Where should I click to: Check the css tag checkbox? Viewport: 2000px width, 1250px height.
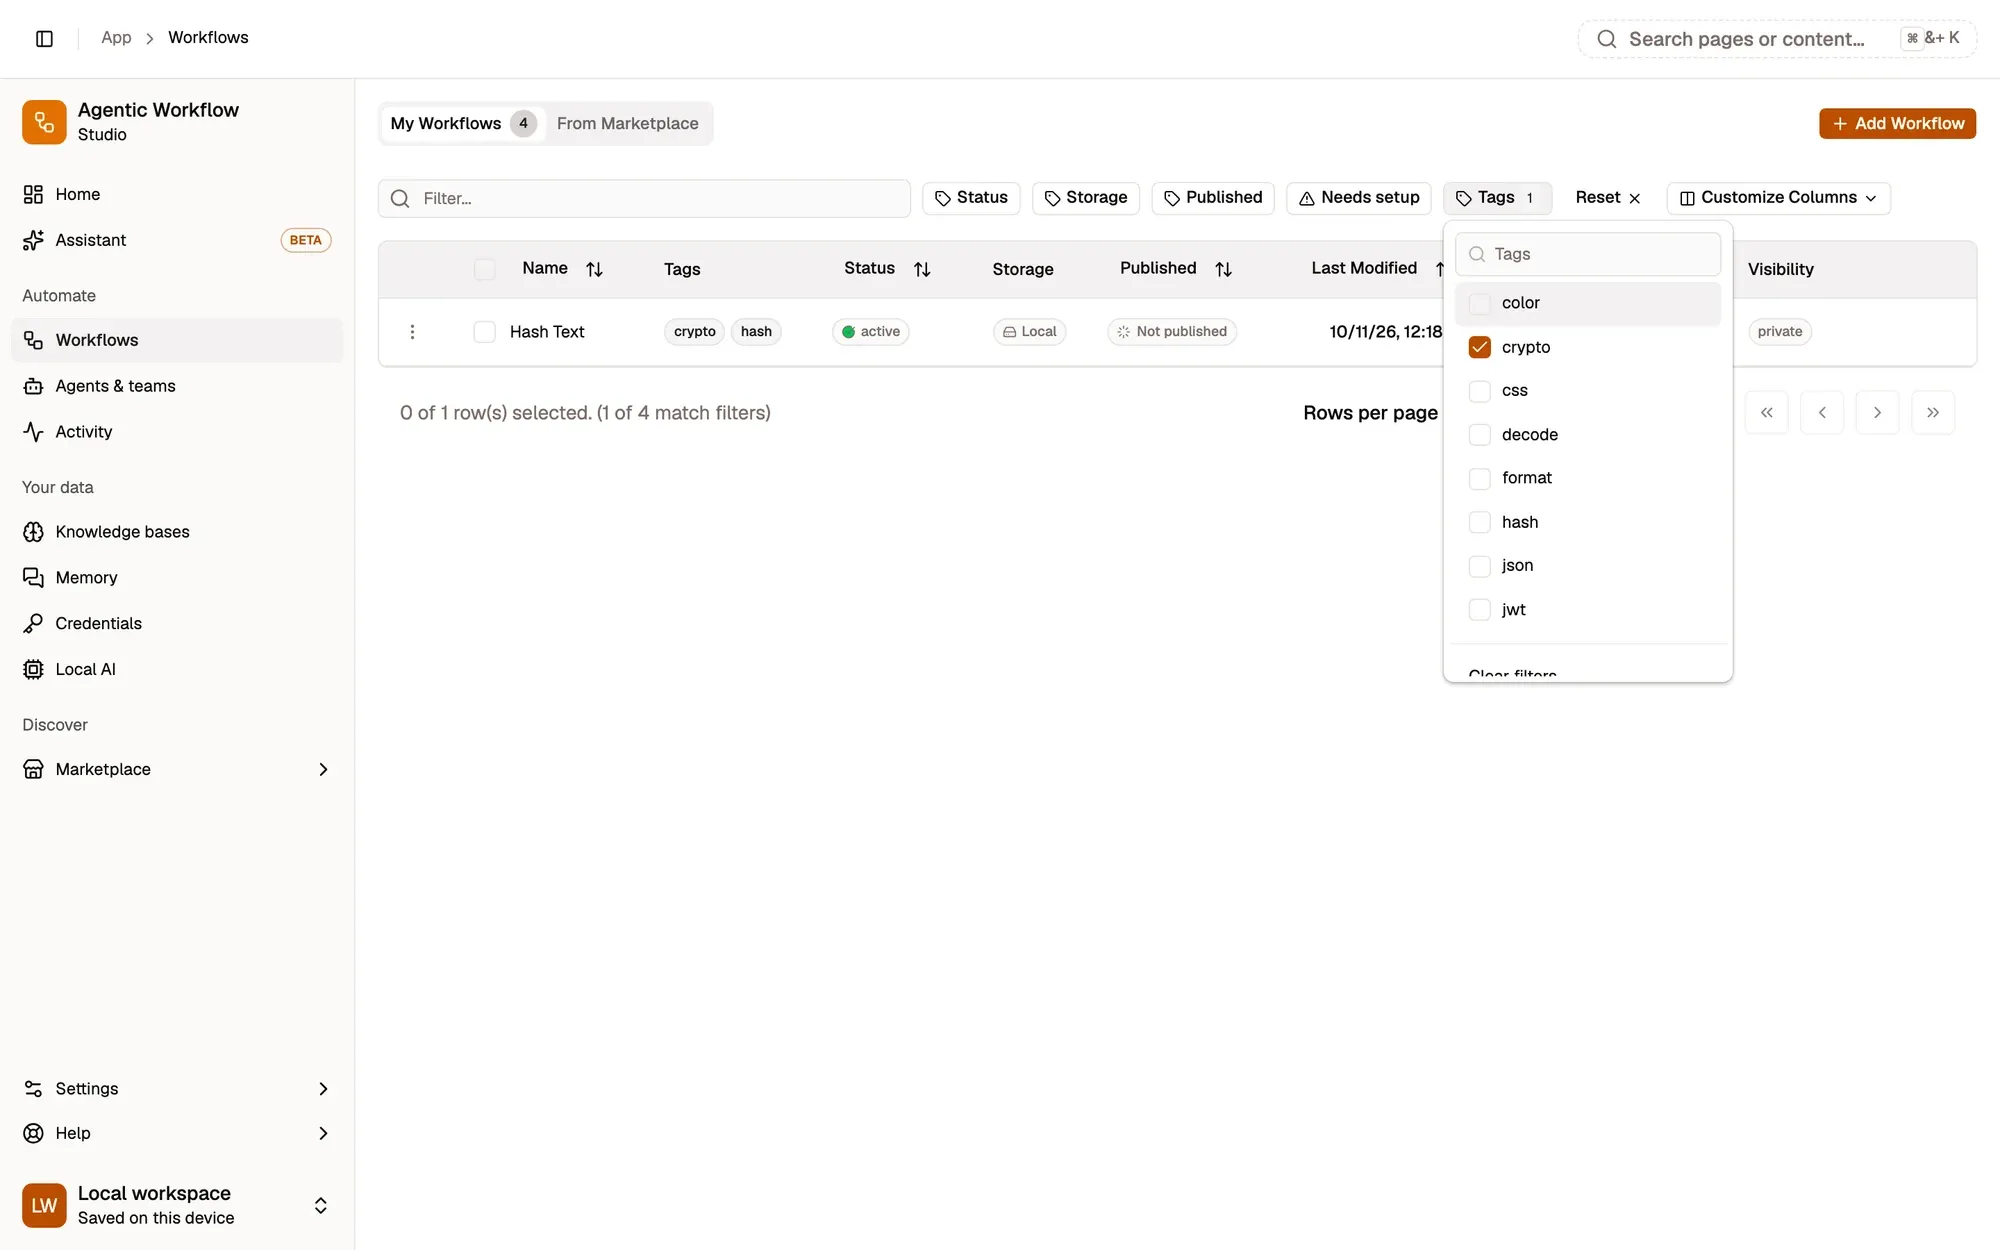1480,391
